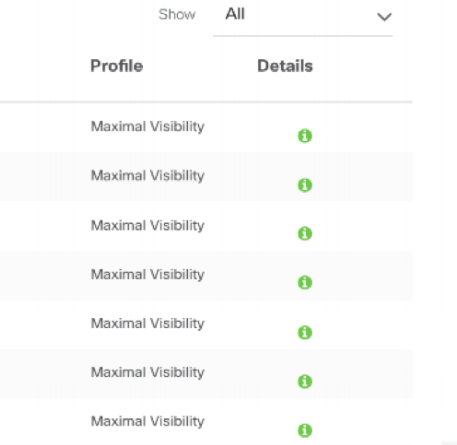
Task: Open details info icon in fifth row
Action: [x=305, y=332]
